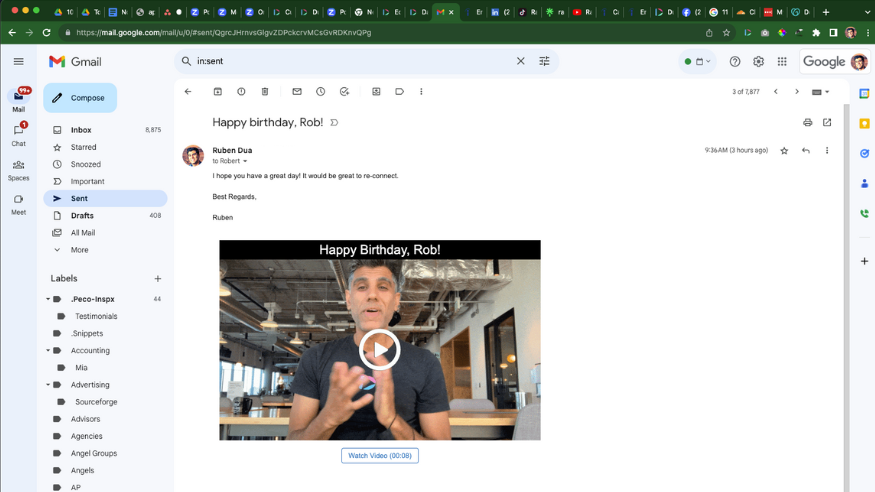Mark the email as unread
This screenshot has height=492, width=875.
click(x=297, y=91)
